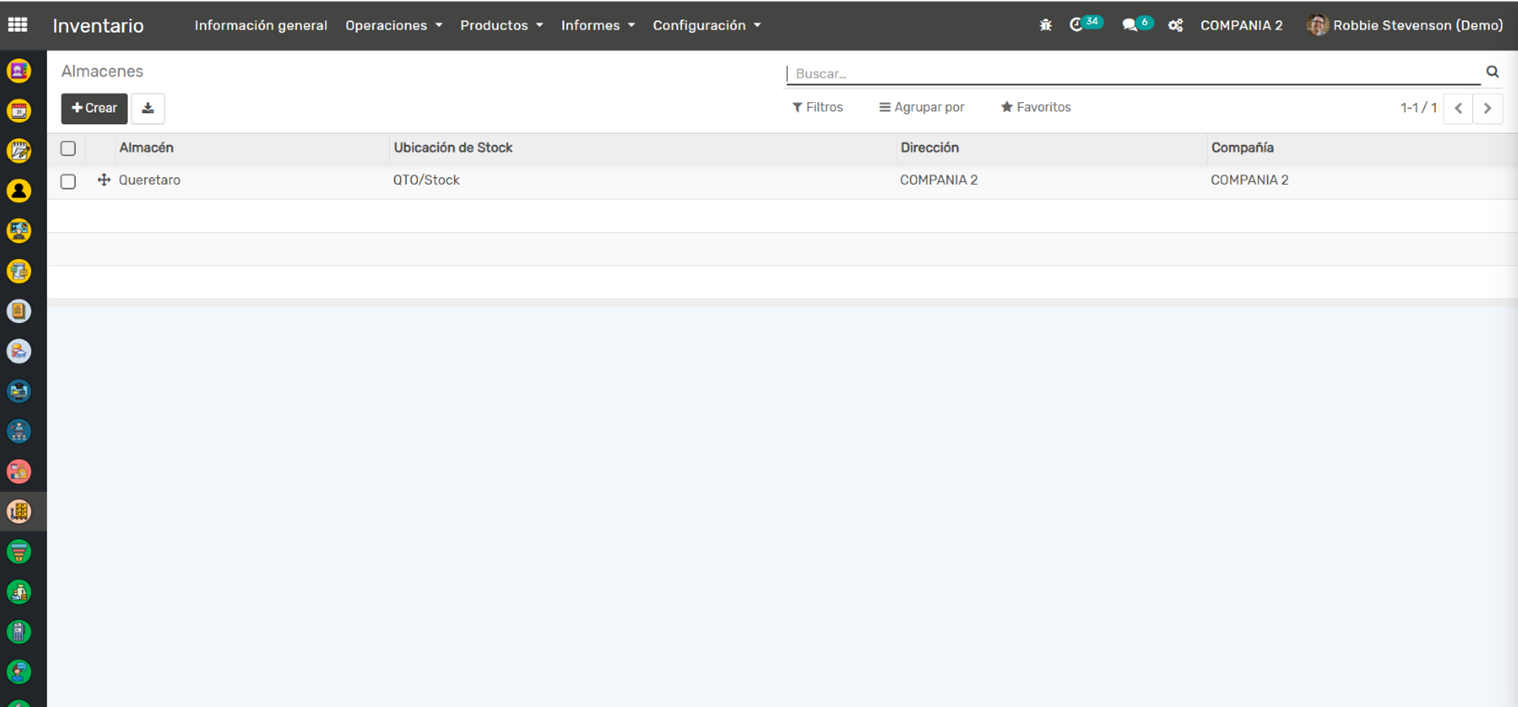Open the Informes dropdown menu
This screenshot has height=707, width=1518.
tap(597, 25)
